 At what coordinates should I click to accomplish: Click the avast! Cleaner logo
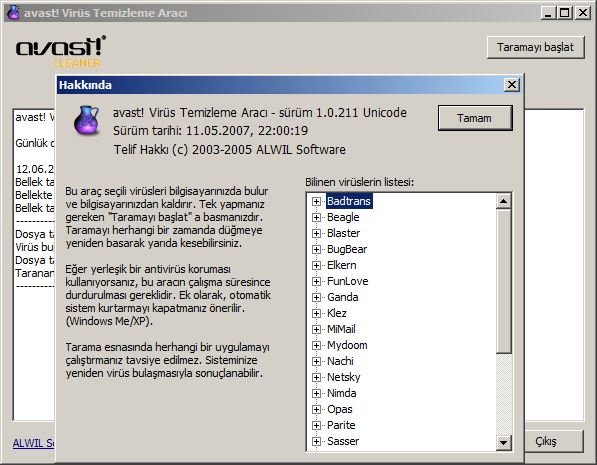click(61, 51)
